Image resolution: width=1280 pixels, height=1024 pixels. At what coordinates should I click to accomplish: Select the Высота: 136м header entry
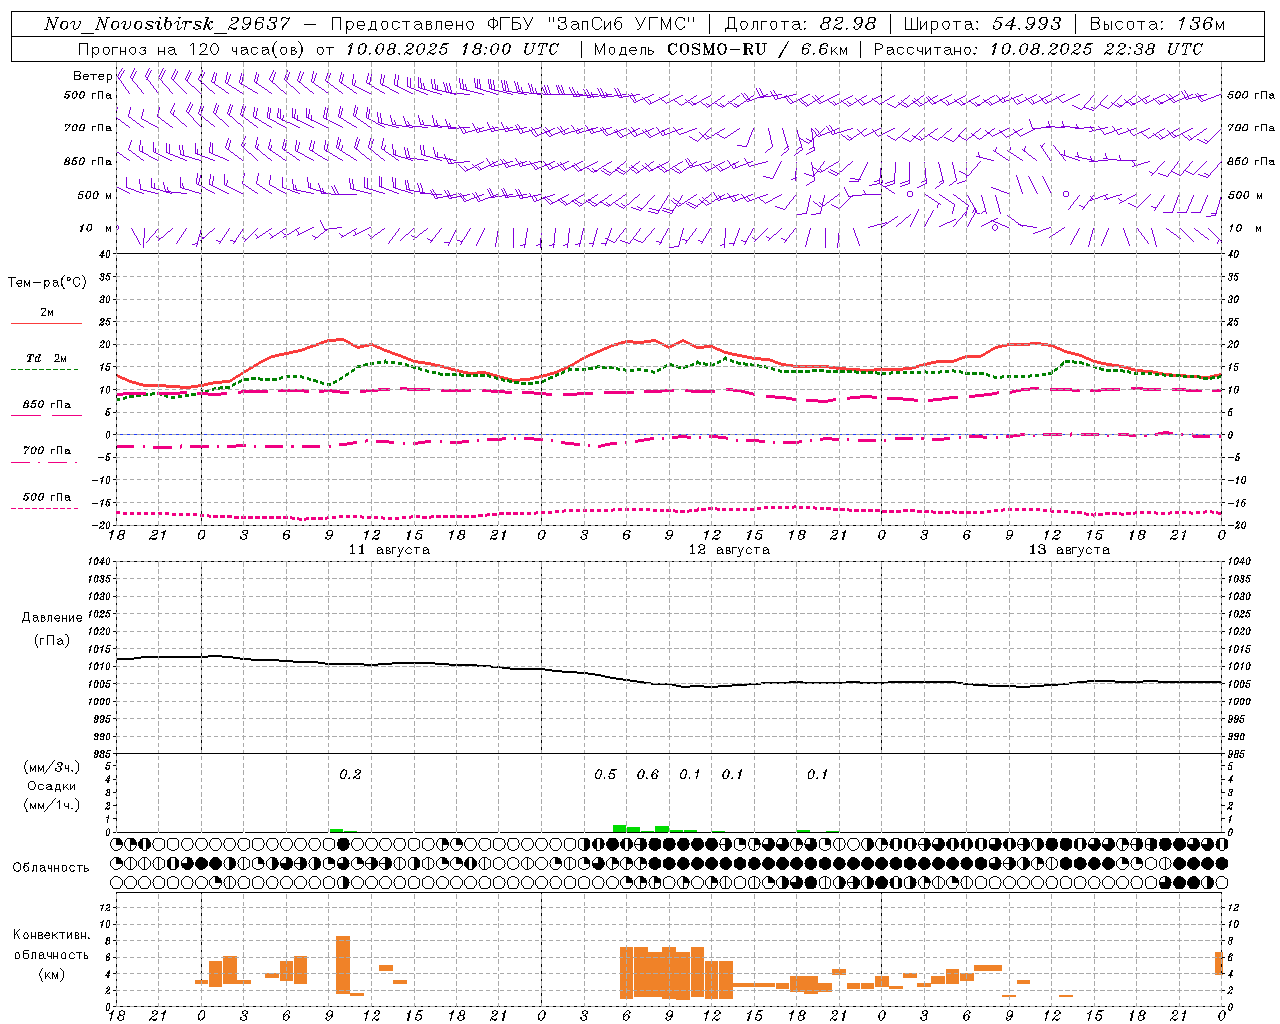tap(1157, 24)
